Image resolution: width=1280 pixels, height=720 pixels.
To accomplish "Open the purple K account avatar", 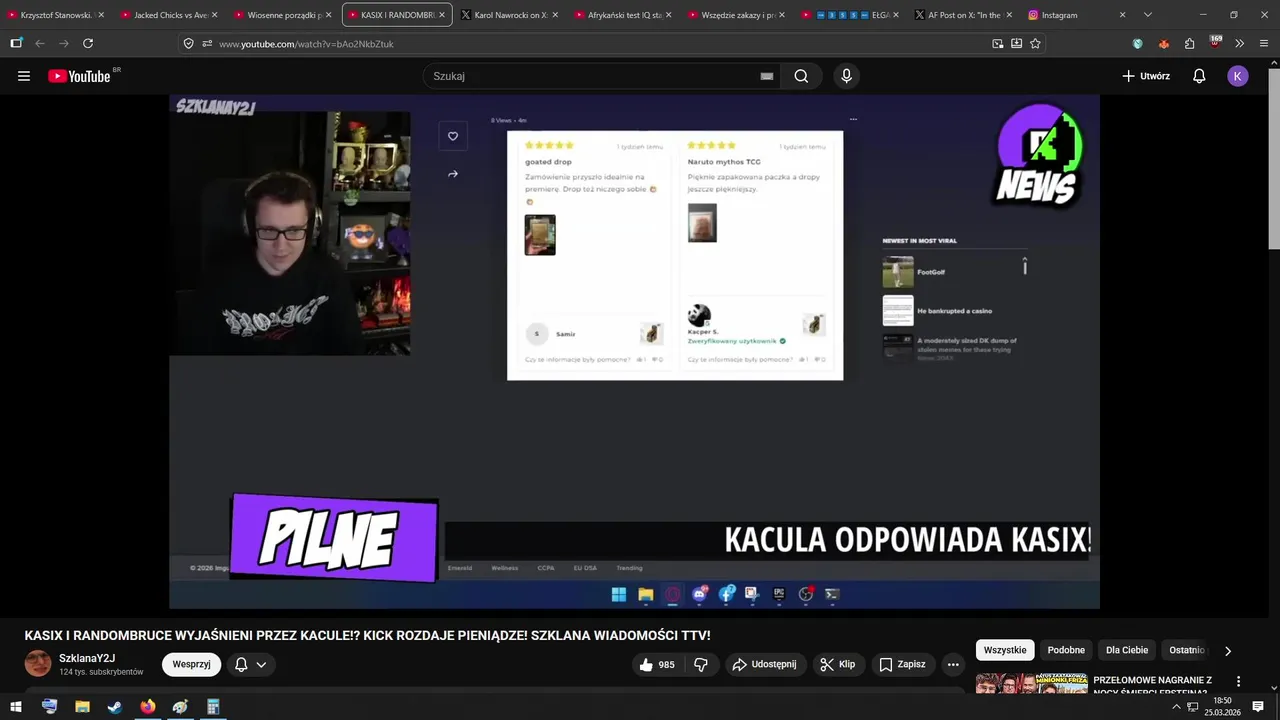I will click(x=1238, y=76).
